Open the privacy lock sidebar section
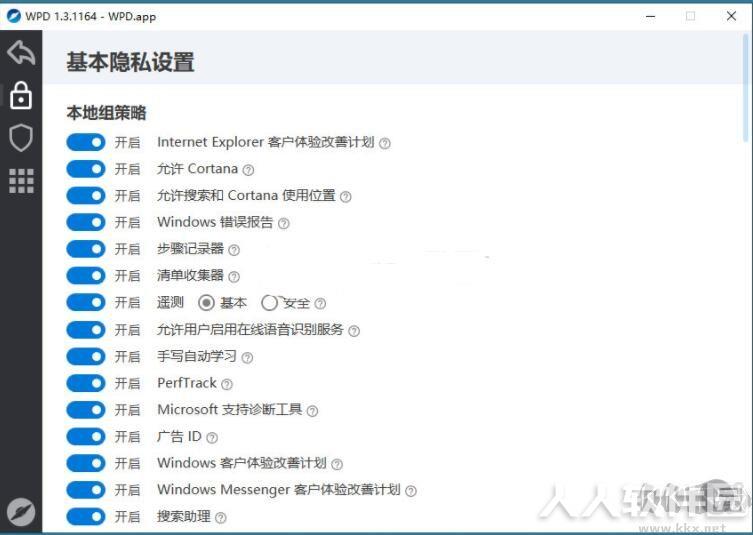 tap(21, 95)
